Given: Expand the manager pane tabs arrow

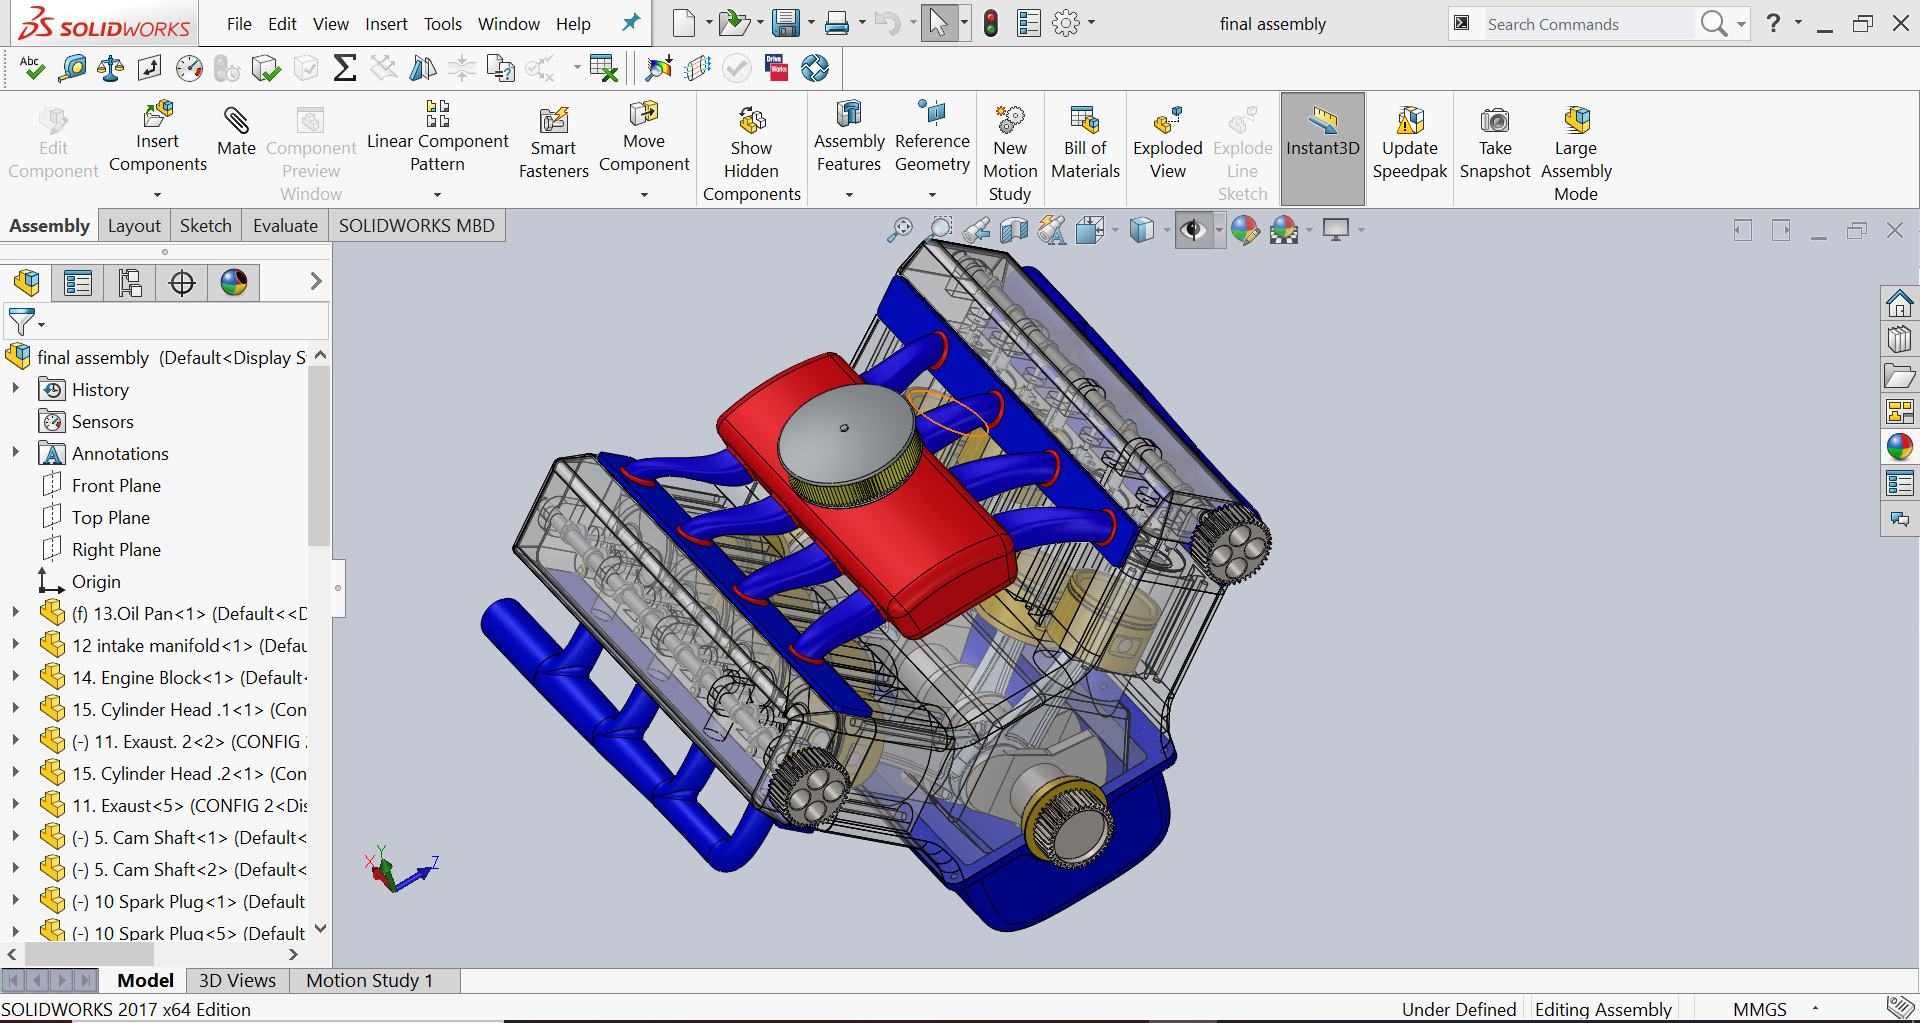Looking at the screenshot, I should 316,282.
